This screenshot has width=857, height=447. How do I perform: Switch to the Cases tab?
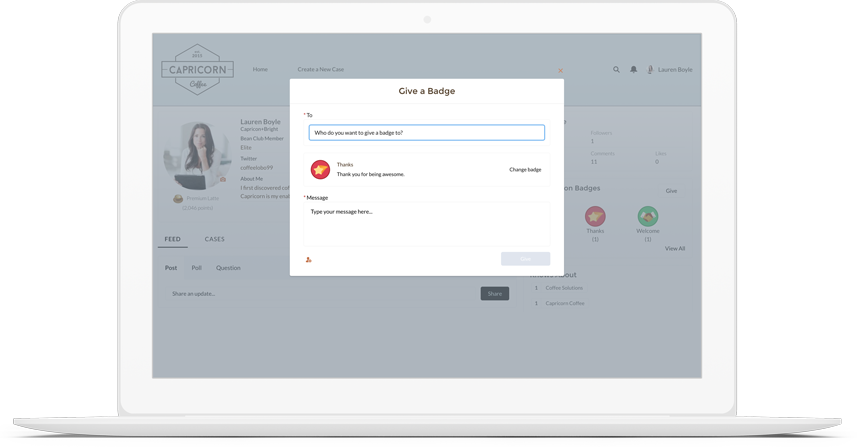tap(214, 239)
